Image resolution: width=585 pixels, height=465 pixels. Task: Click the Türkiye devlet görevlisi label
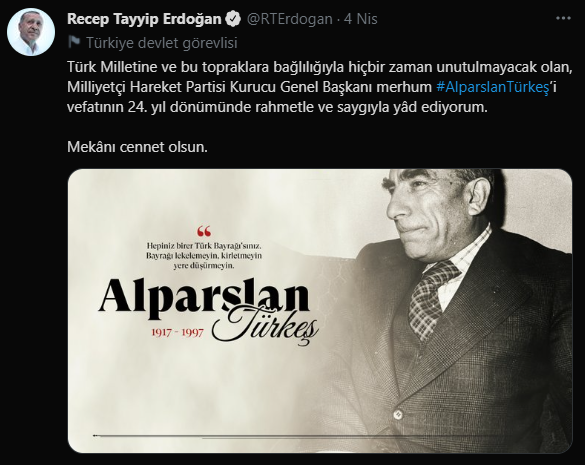pyautogui.click(x=162, y=43)
